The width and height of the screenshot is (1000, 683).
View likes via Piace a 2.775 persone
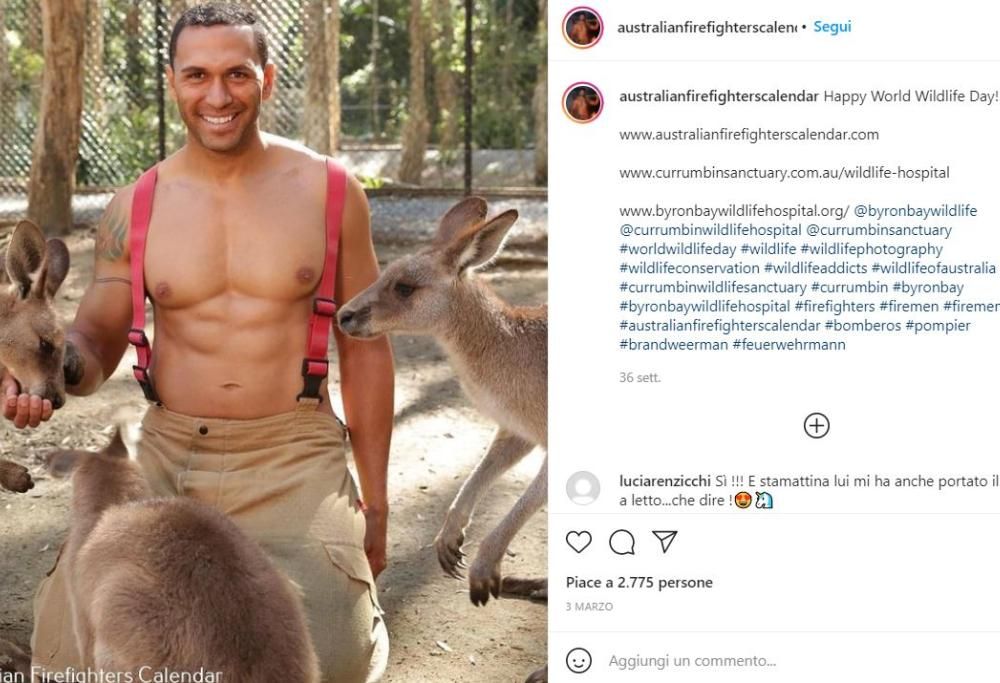tap(640, 582)
